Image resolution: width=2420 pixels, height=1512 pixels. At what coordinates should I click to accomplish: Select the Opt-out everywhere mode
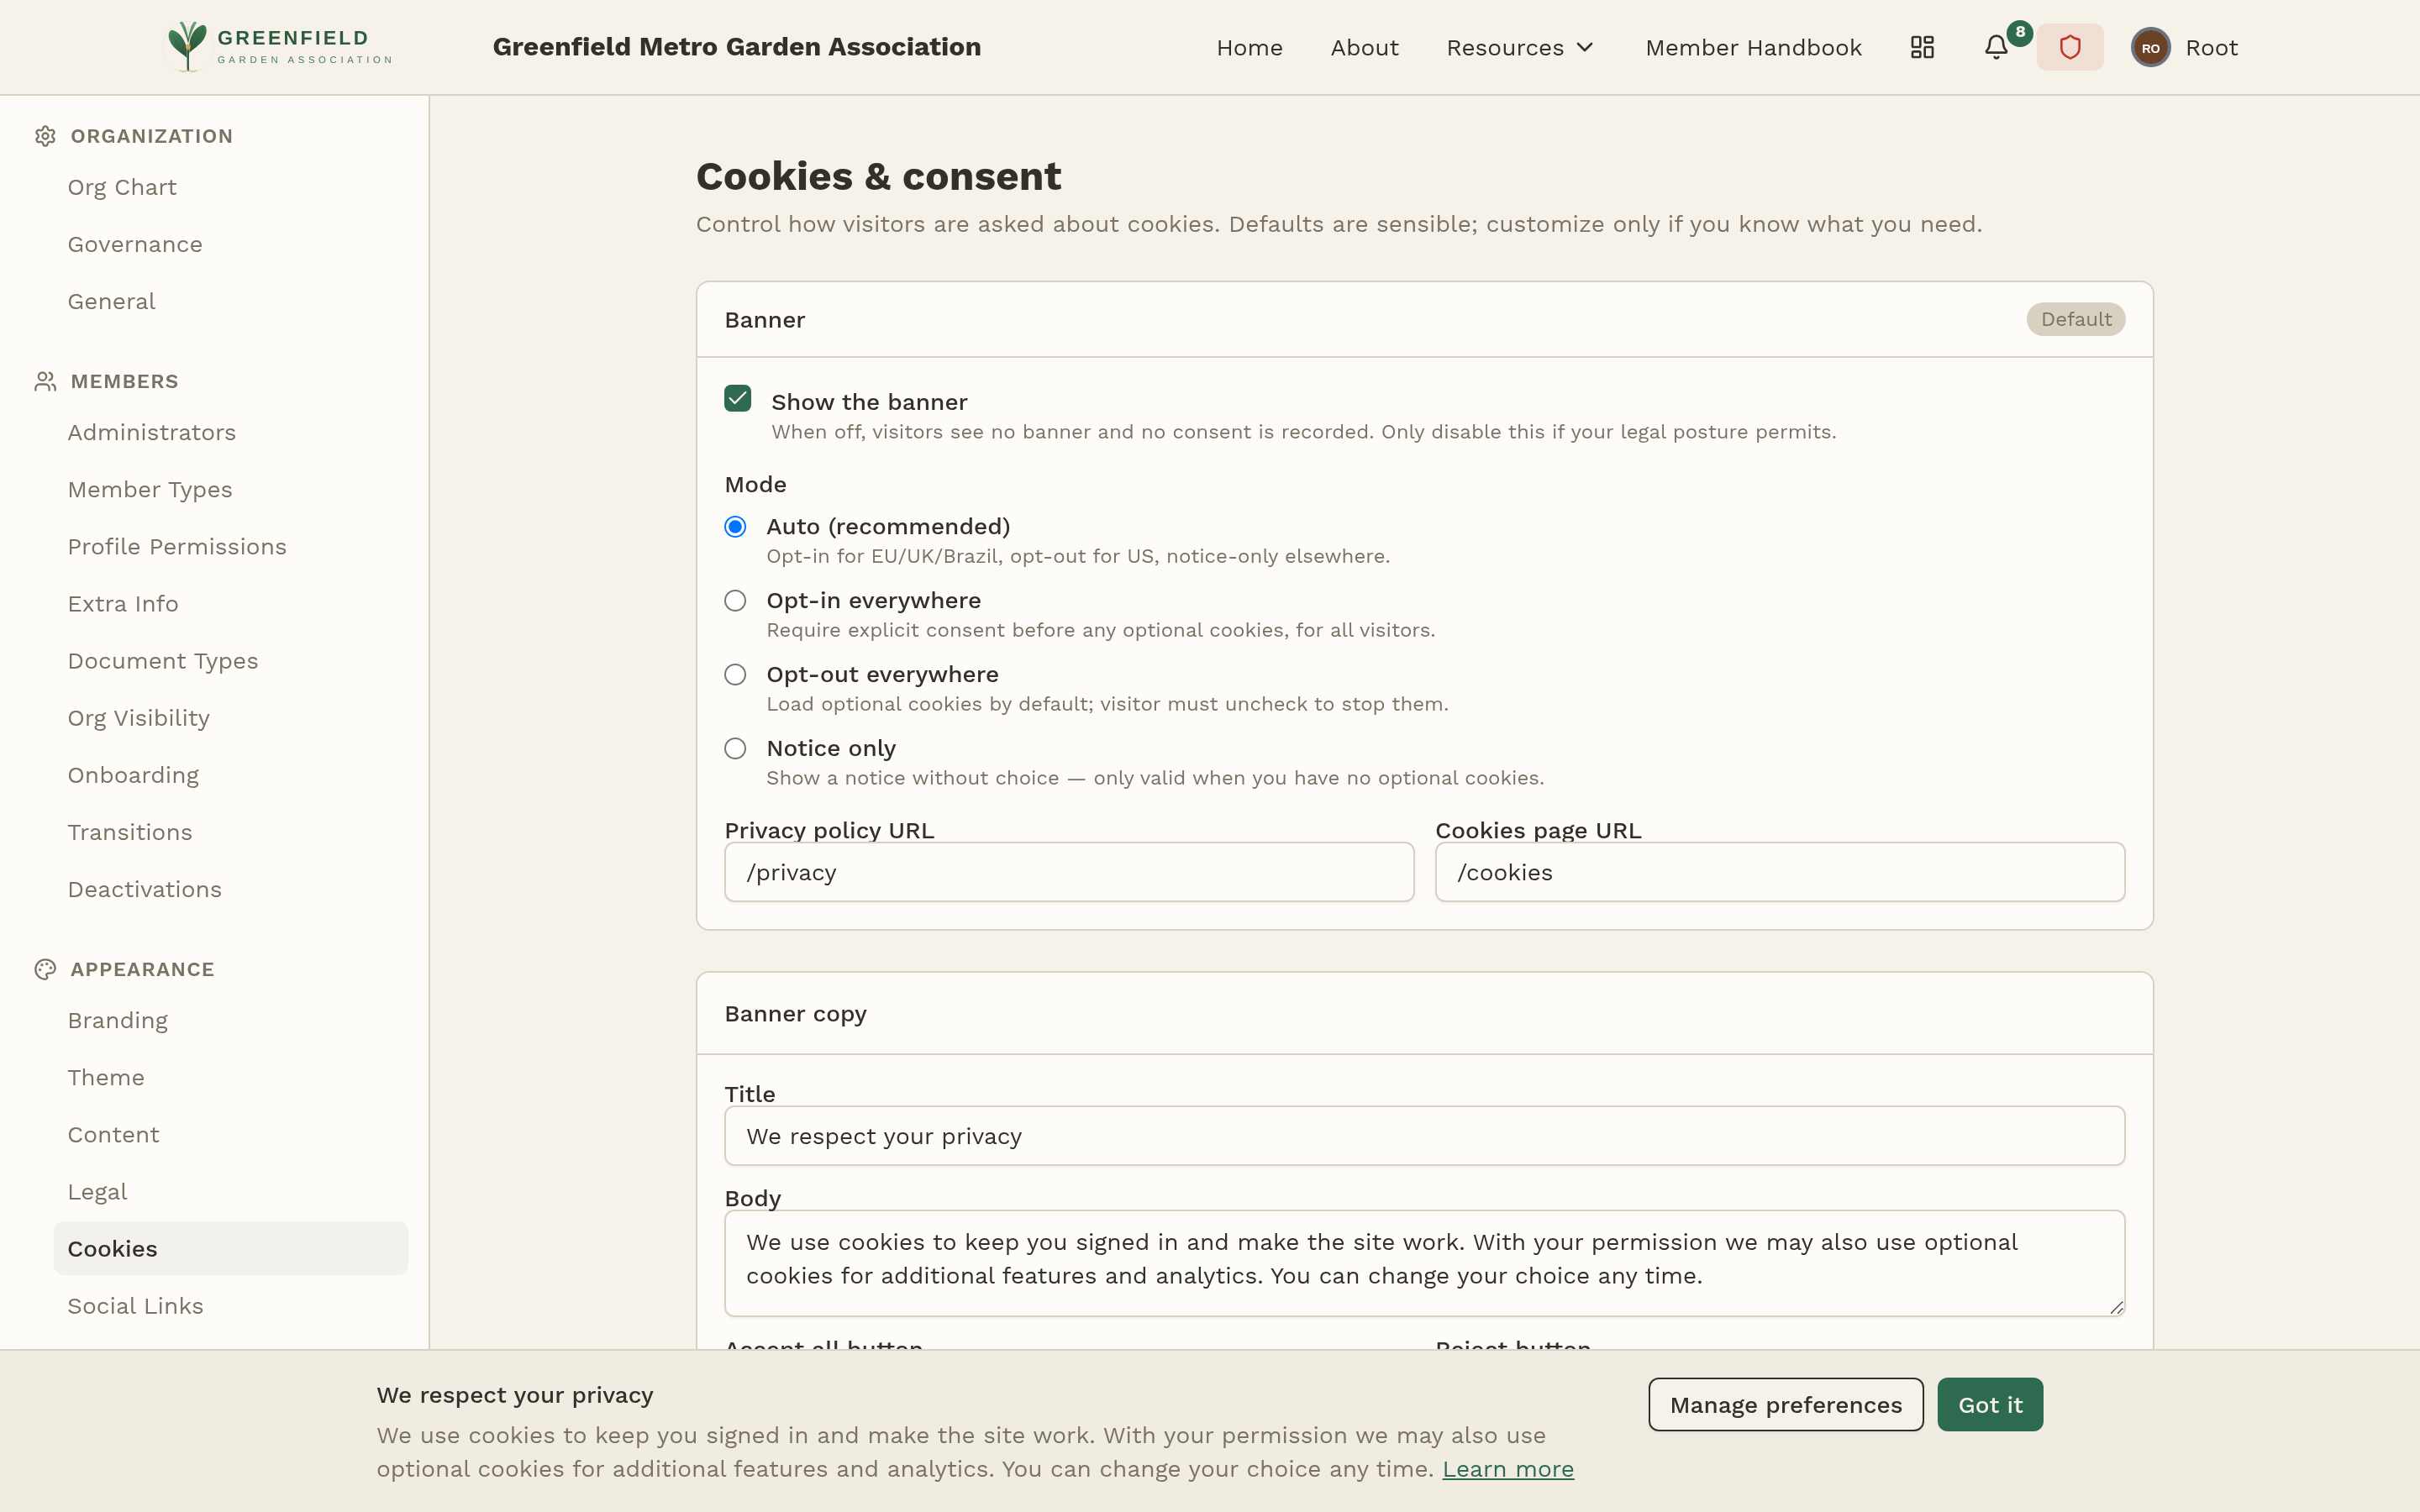(736, 674)
